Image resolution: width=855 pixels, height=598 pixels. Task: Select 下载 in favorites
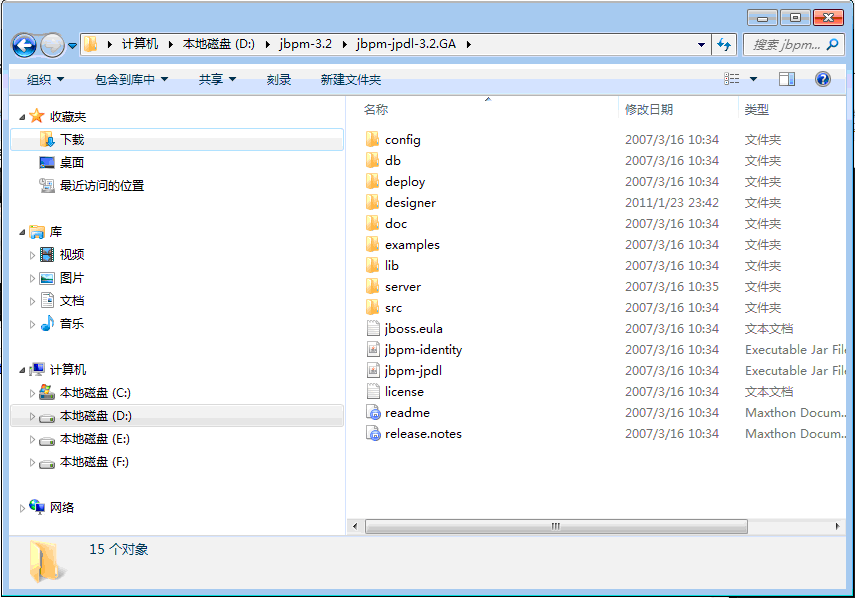click(x=177, y=140)
